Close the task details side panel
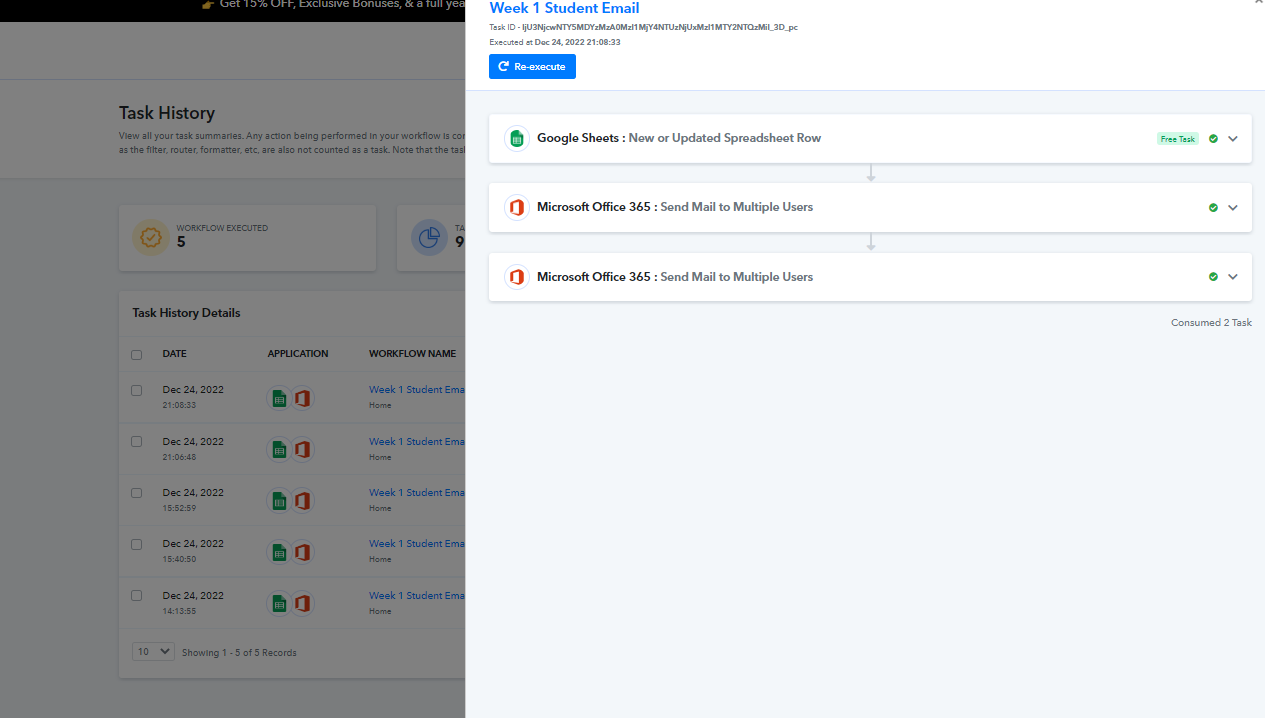This screenshot has height=718, width=1265. pyautogui.click(x=1258, y=3)
